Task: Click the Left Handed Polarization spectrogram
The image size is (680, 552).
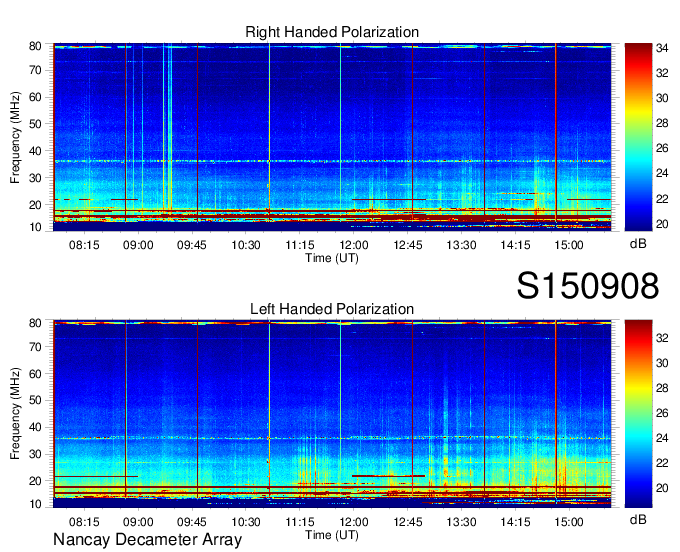Action: pyautogui.click(x=332, y=414)
